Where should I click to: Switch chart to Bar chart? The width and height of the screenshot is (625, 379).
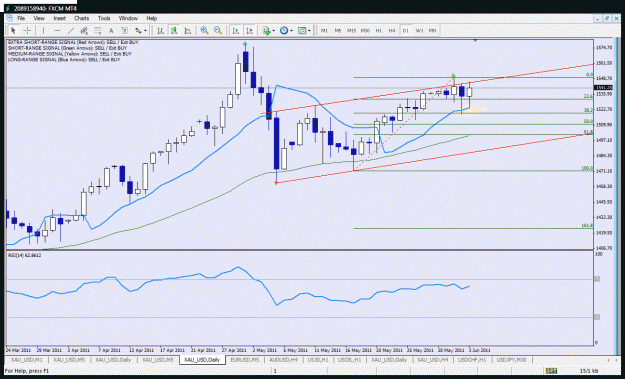pyautogui.click(x=160, y=31)
